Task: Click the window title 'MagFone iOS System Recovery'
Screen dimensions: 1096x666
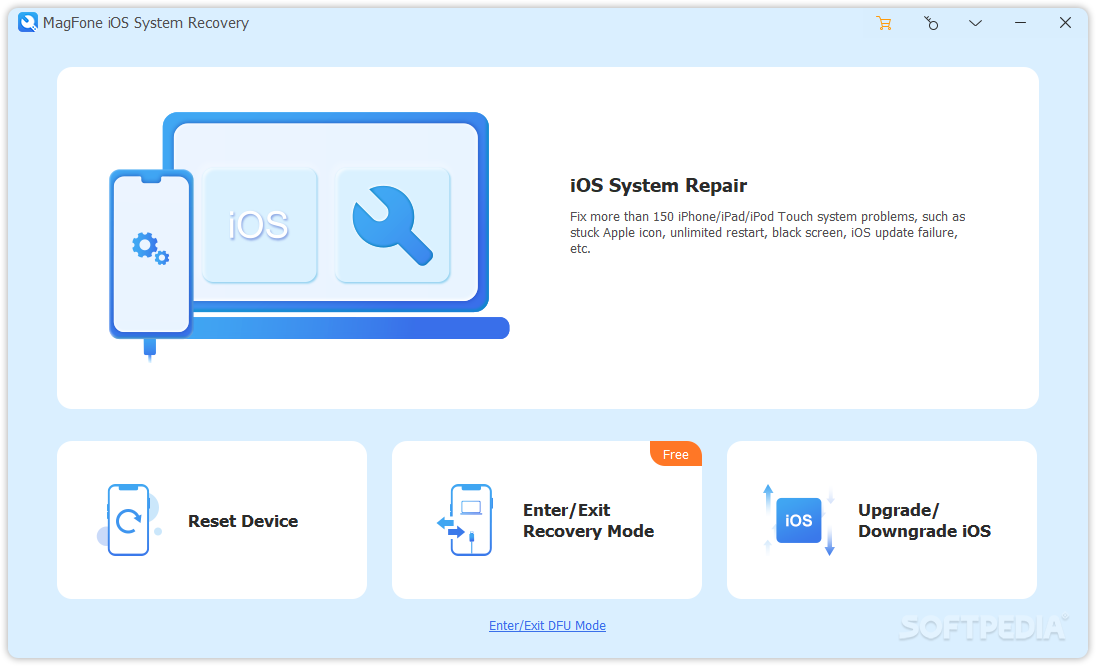Action: pyautogui.click(x=145, y=23)
